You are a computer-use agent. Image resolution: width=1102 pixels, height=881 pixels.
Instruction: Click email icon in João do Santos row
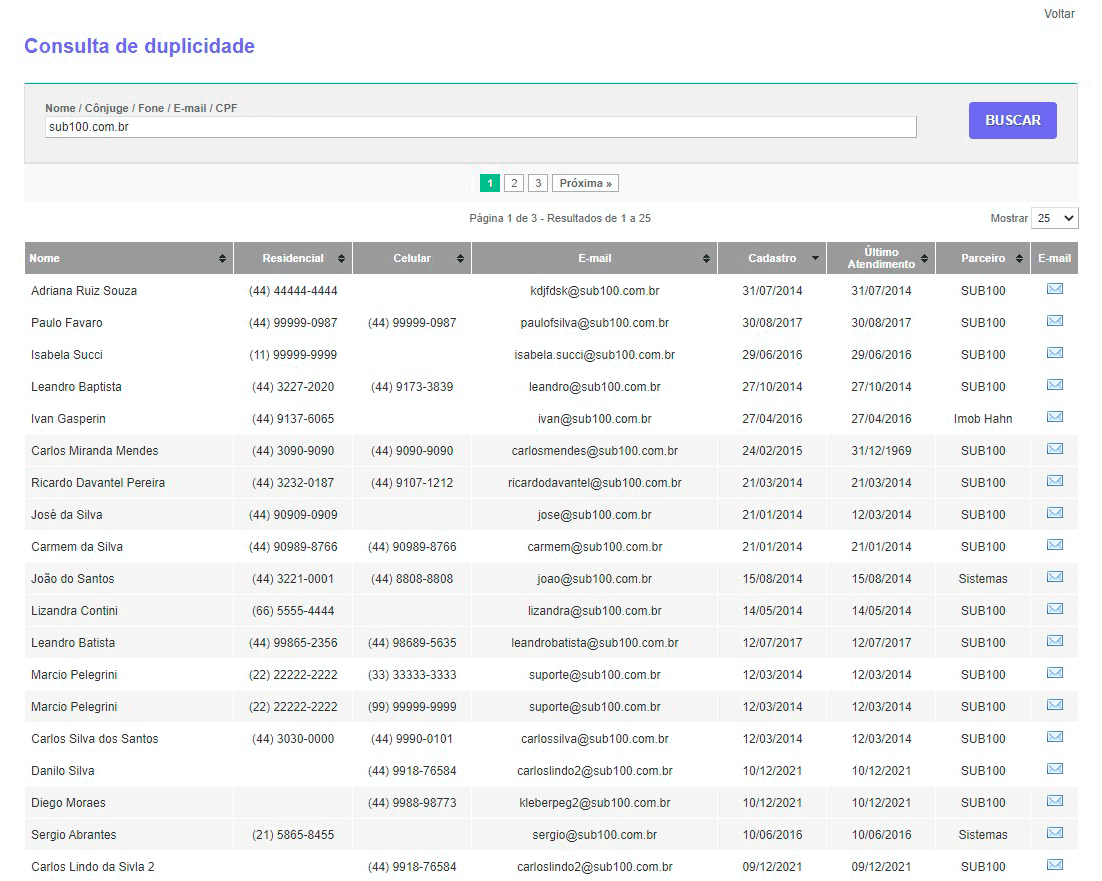(1054, 578)
